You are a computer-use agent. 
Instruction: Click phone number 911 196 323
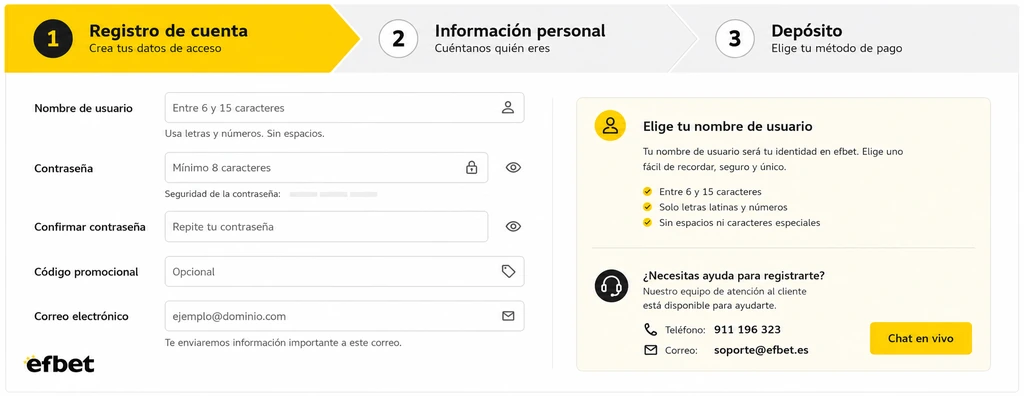click(747, 329)
